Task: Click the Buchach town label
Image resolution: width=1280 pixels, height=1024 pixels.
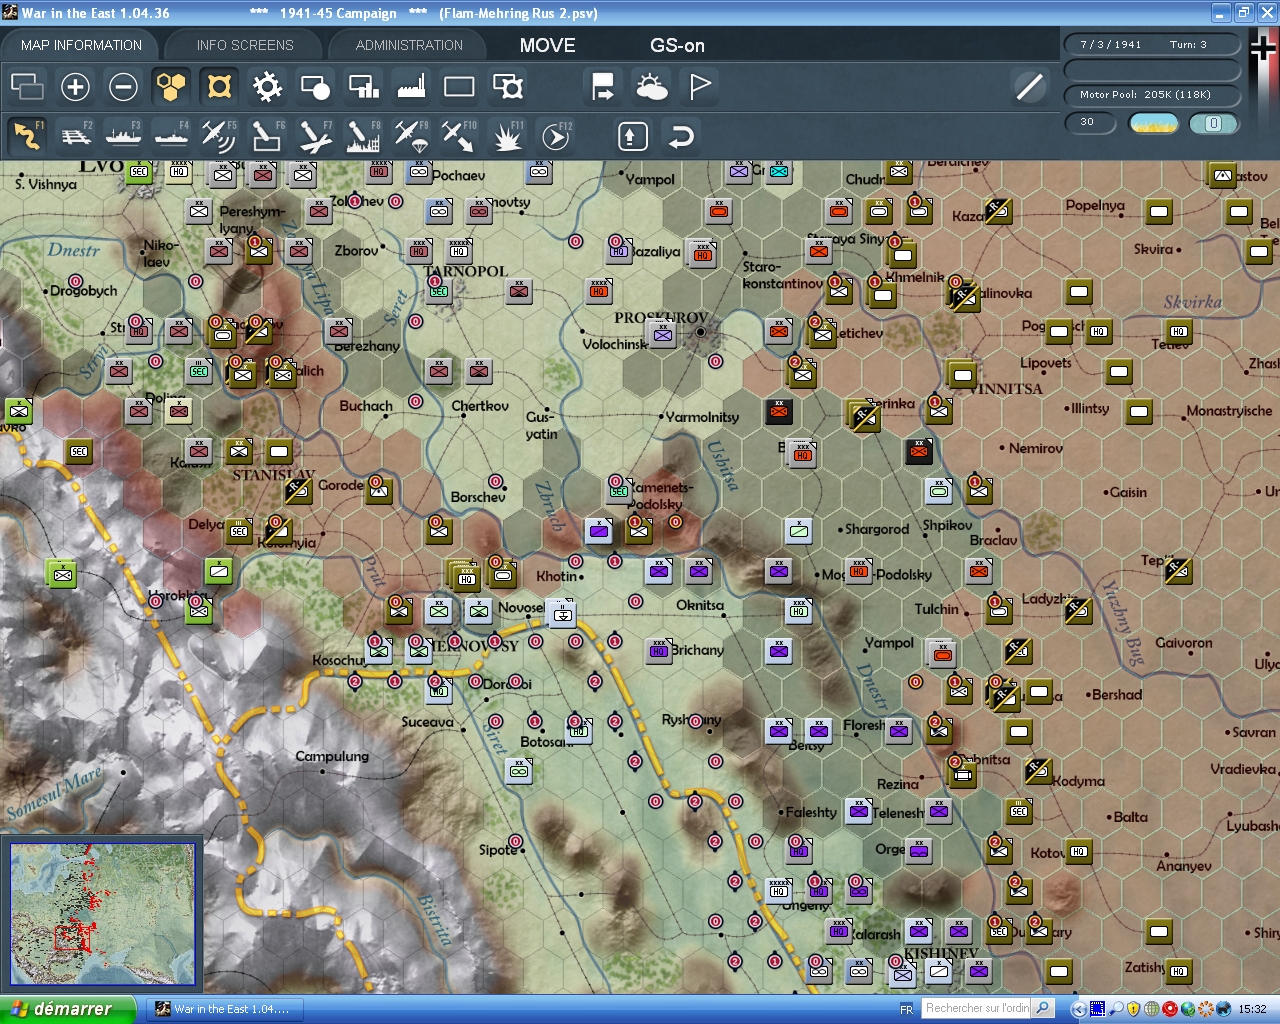Action: pos(366,406)
